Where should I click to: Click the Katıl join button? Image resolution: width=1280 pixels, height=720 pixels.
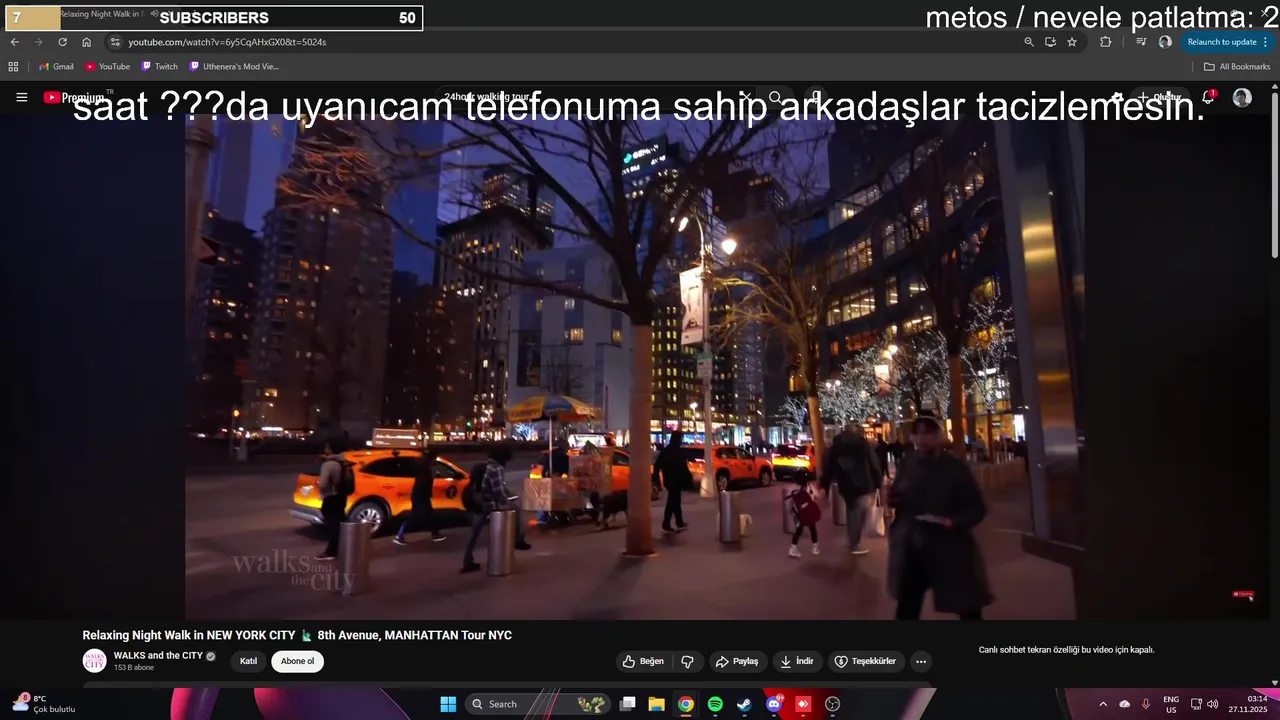248,661
